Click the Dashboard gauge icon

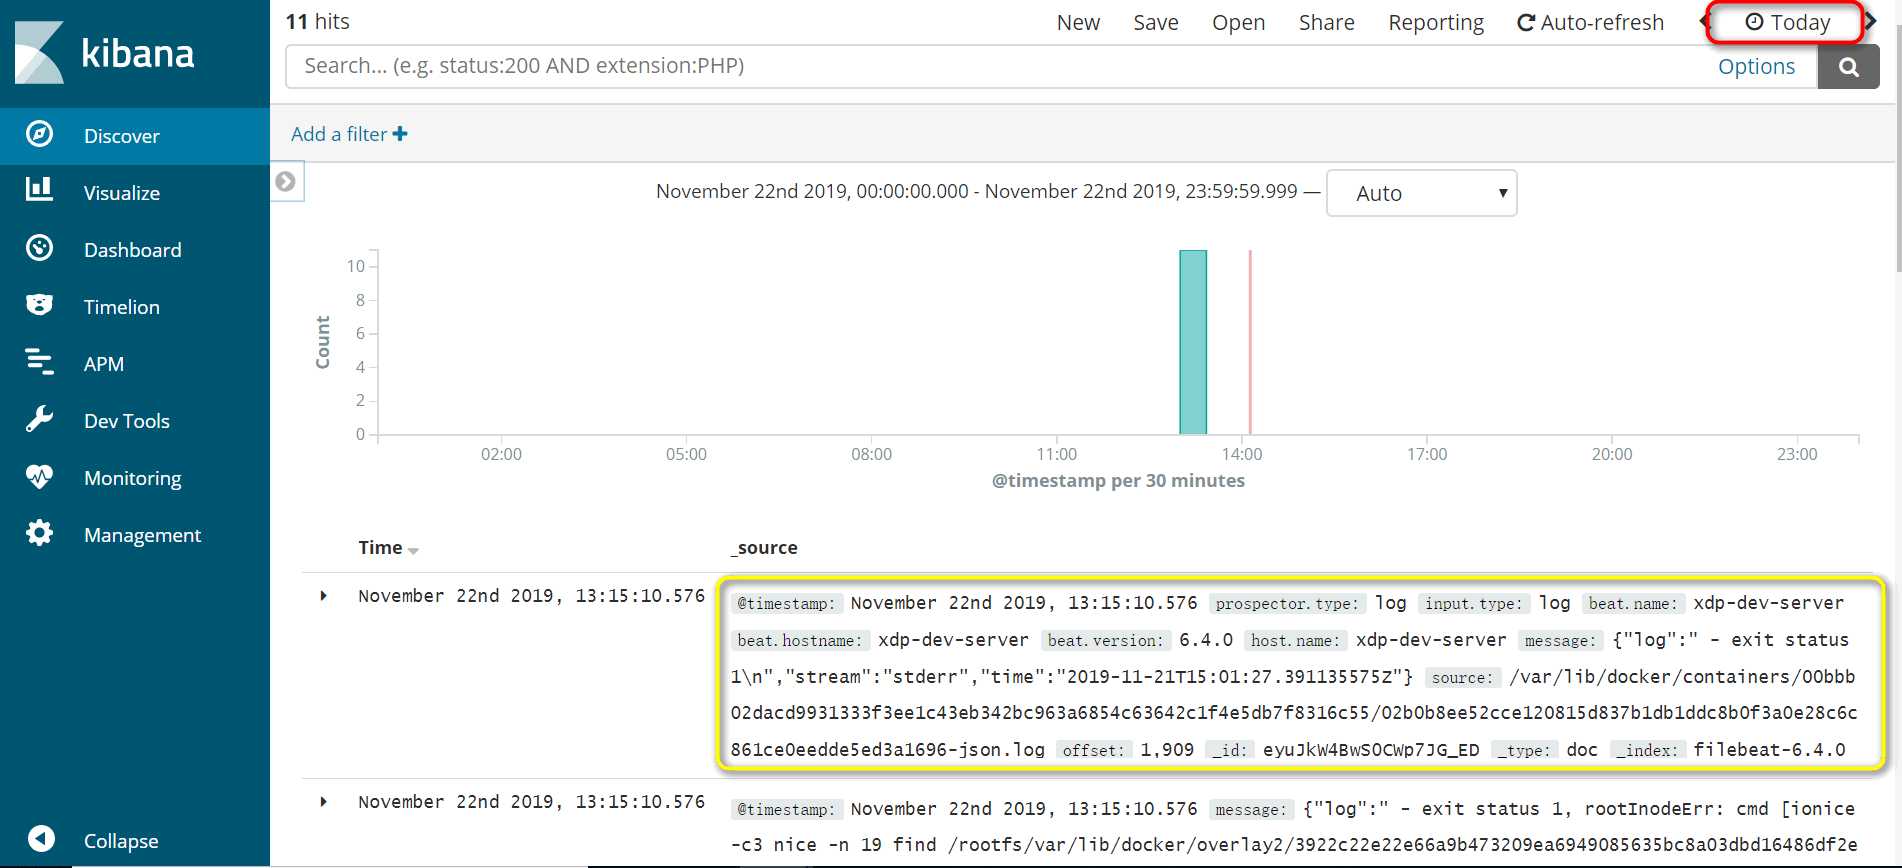pyautogui.click(x=39, y=248)
